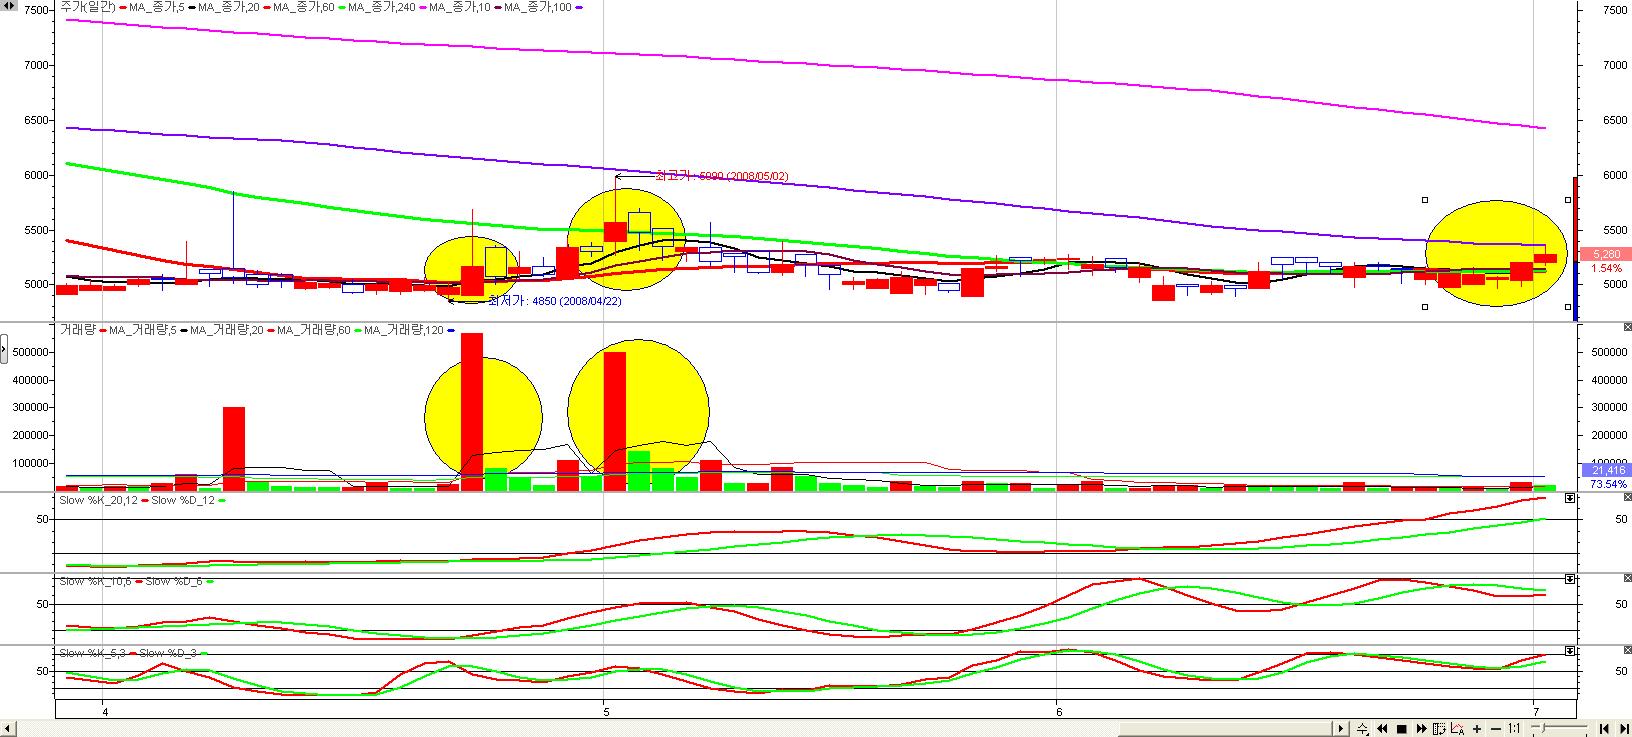Viewport: 1632px width, 737px height.
Task: Click the month 6 marker on the date axis
Action: (1058, 710)
